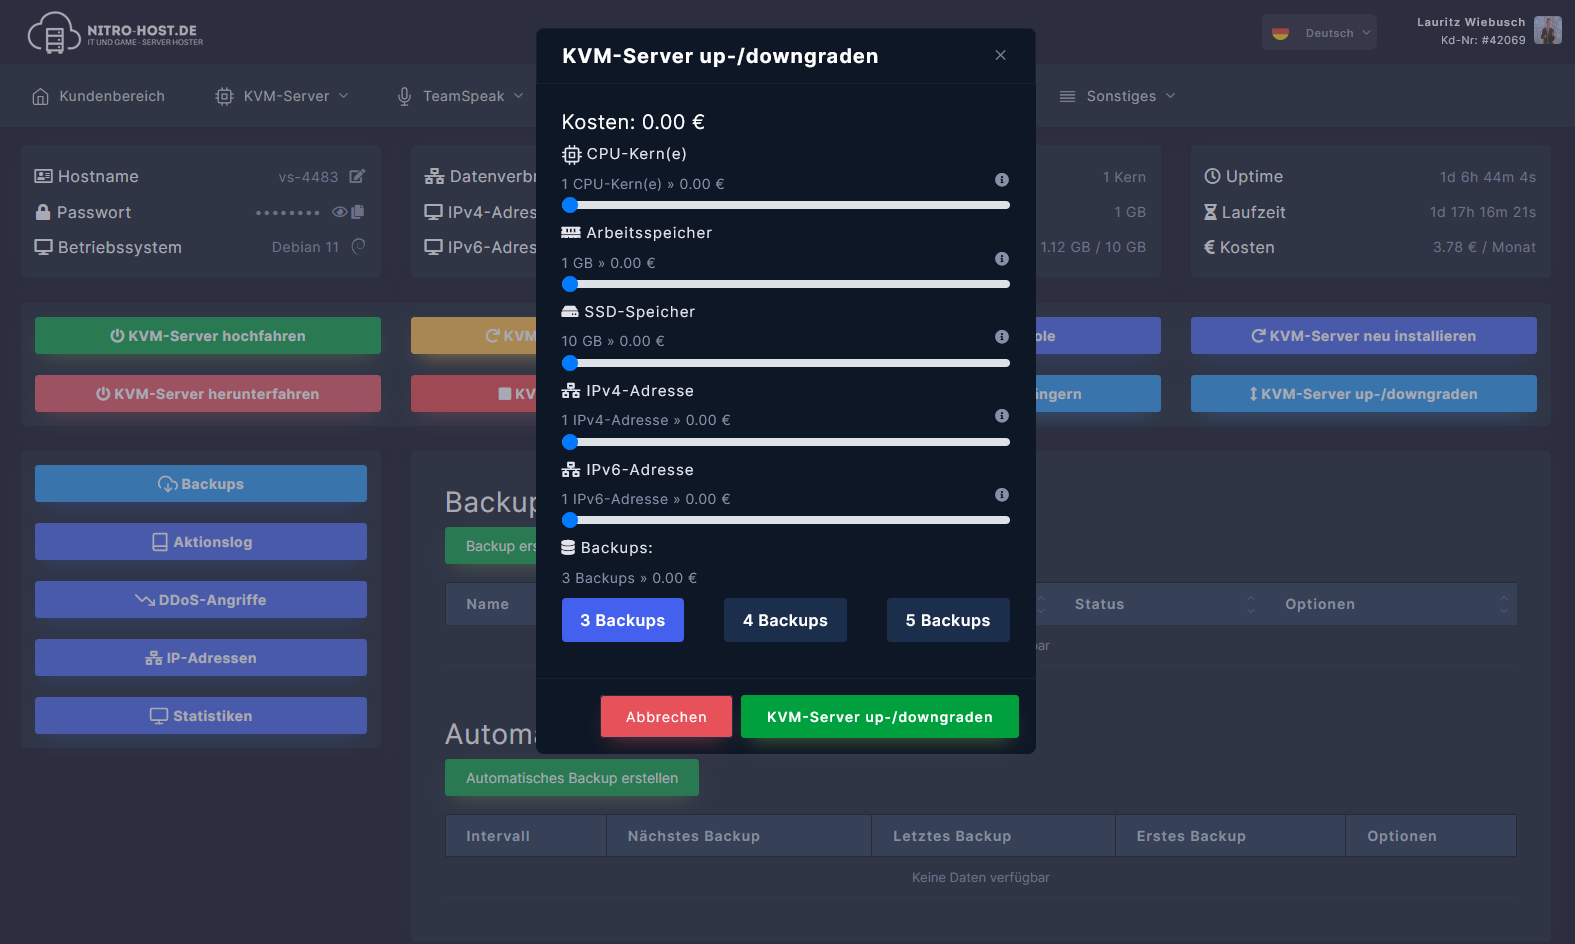The width and height of the screenshot is (1575, 944).
Task: Open the Sonstiges menu
Action: point(1118,96)
